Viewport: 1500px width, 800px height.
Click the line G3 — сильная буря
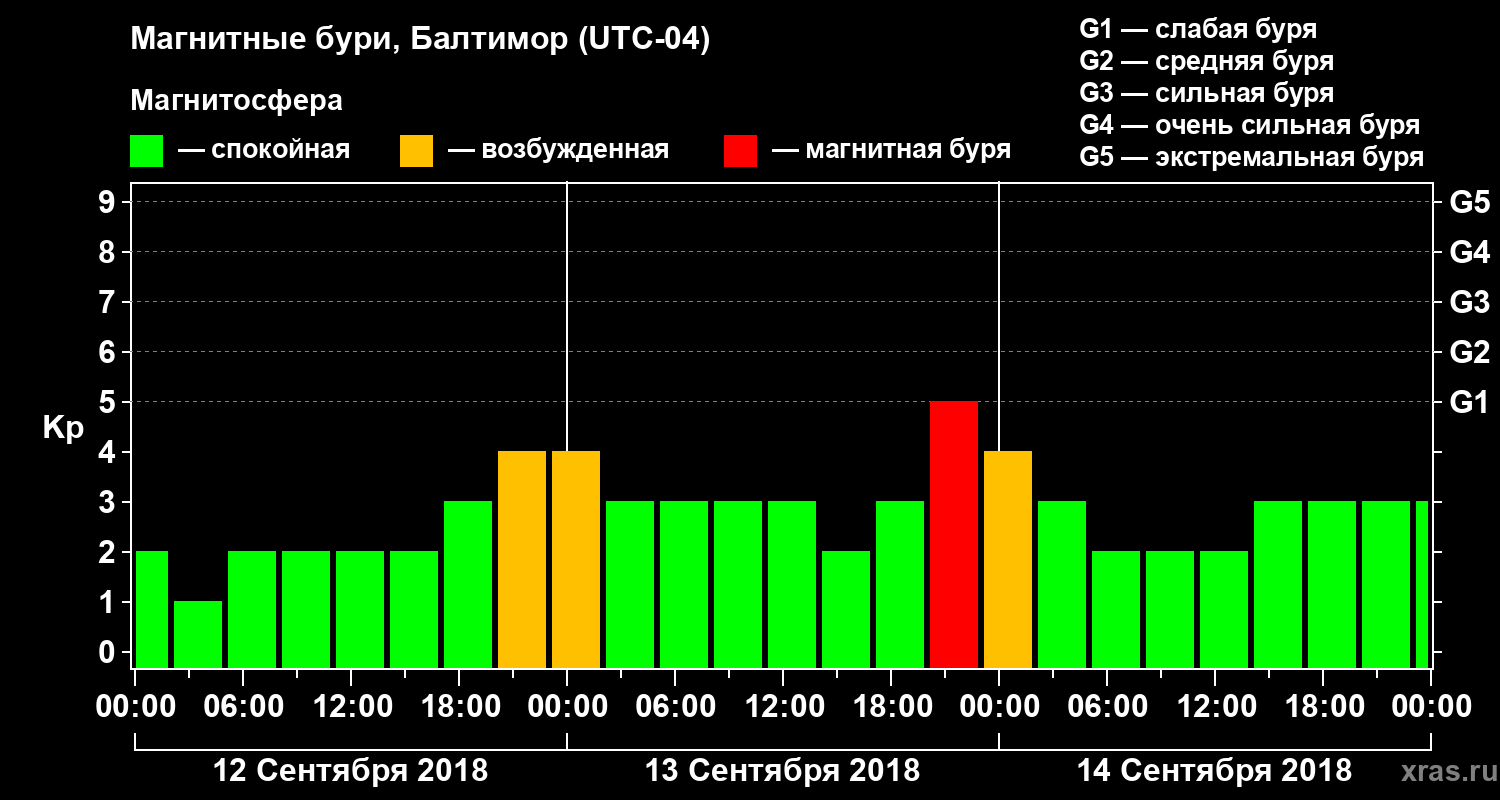coord(1207,93)
